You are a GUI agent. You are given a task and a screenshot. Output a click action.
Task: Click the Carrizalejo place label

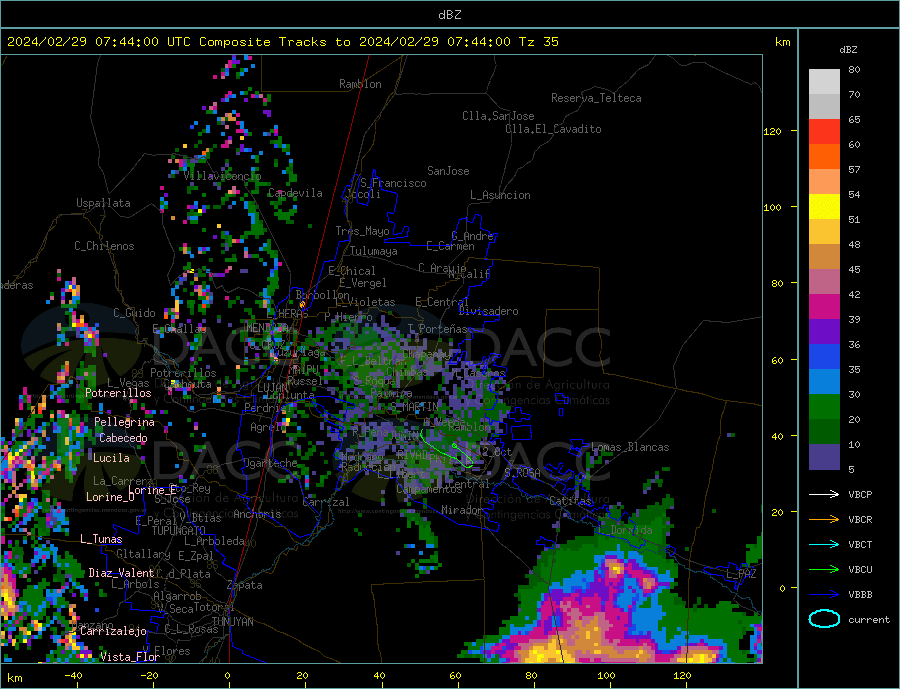(x=113, y=631)
